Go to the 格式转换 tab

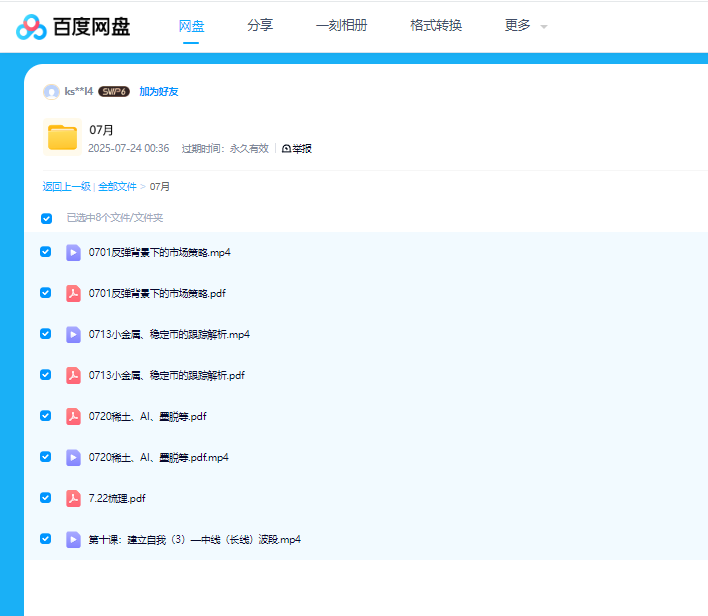(436, 26)
